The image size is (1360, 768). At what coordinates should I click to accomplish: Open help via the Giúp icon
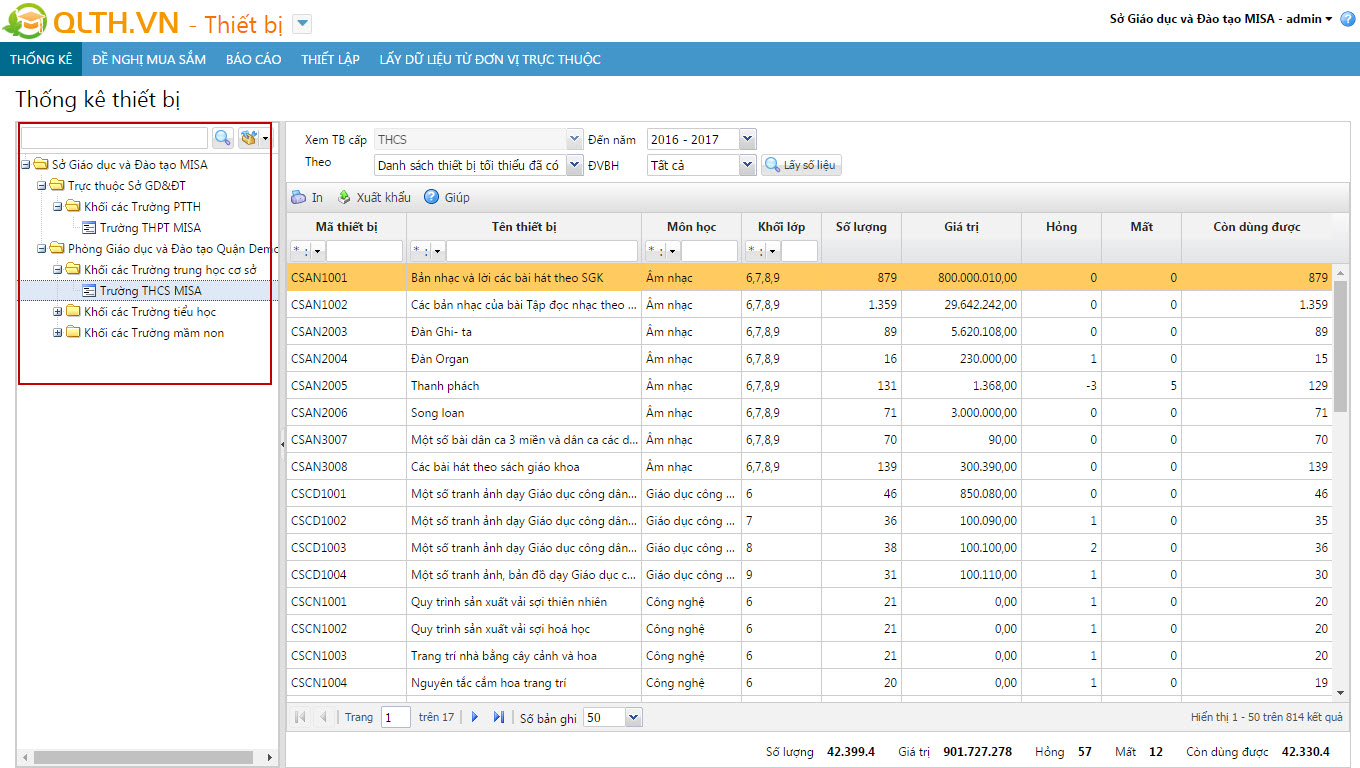(x=432, y=197)
